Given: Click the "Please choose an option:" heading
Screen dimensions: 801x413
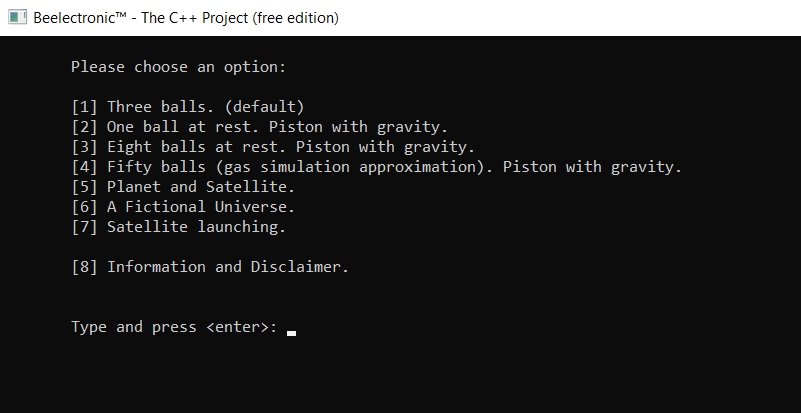Looking at the screenshot, I should click(x=178, y=67).
